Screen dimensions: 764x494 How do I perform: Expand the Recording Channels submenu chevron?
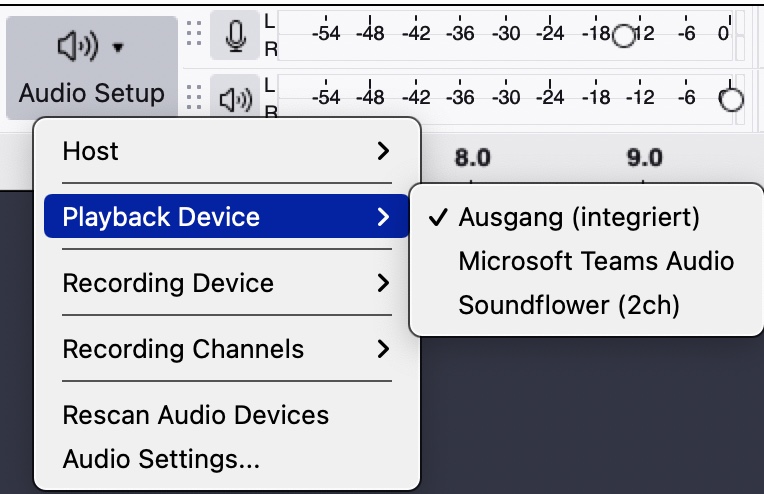pyautogui.click(x=383, y=349)
